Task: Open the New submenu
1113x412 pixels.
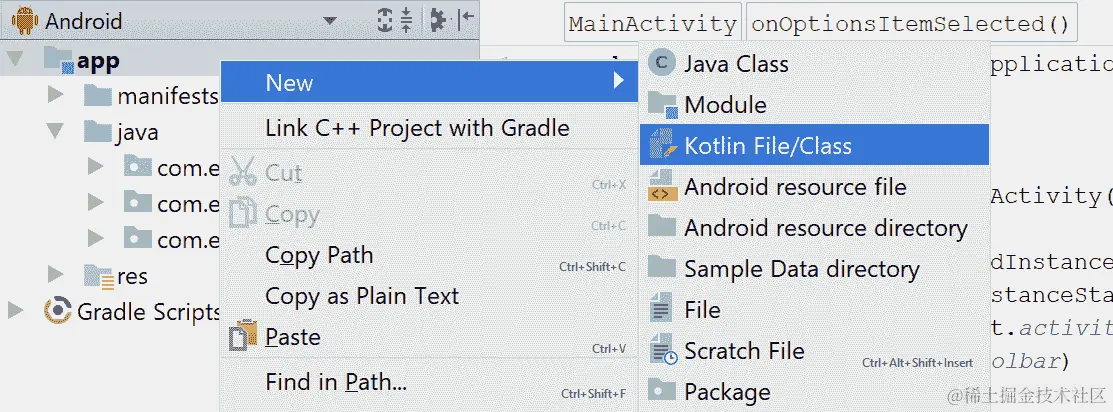Action: tap(429, 82)
